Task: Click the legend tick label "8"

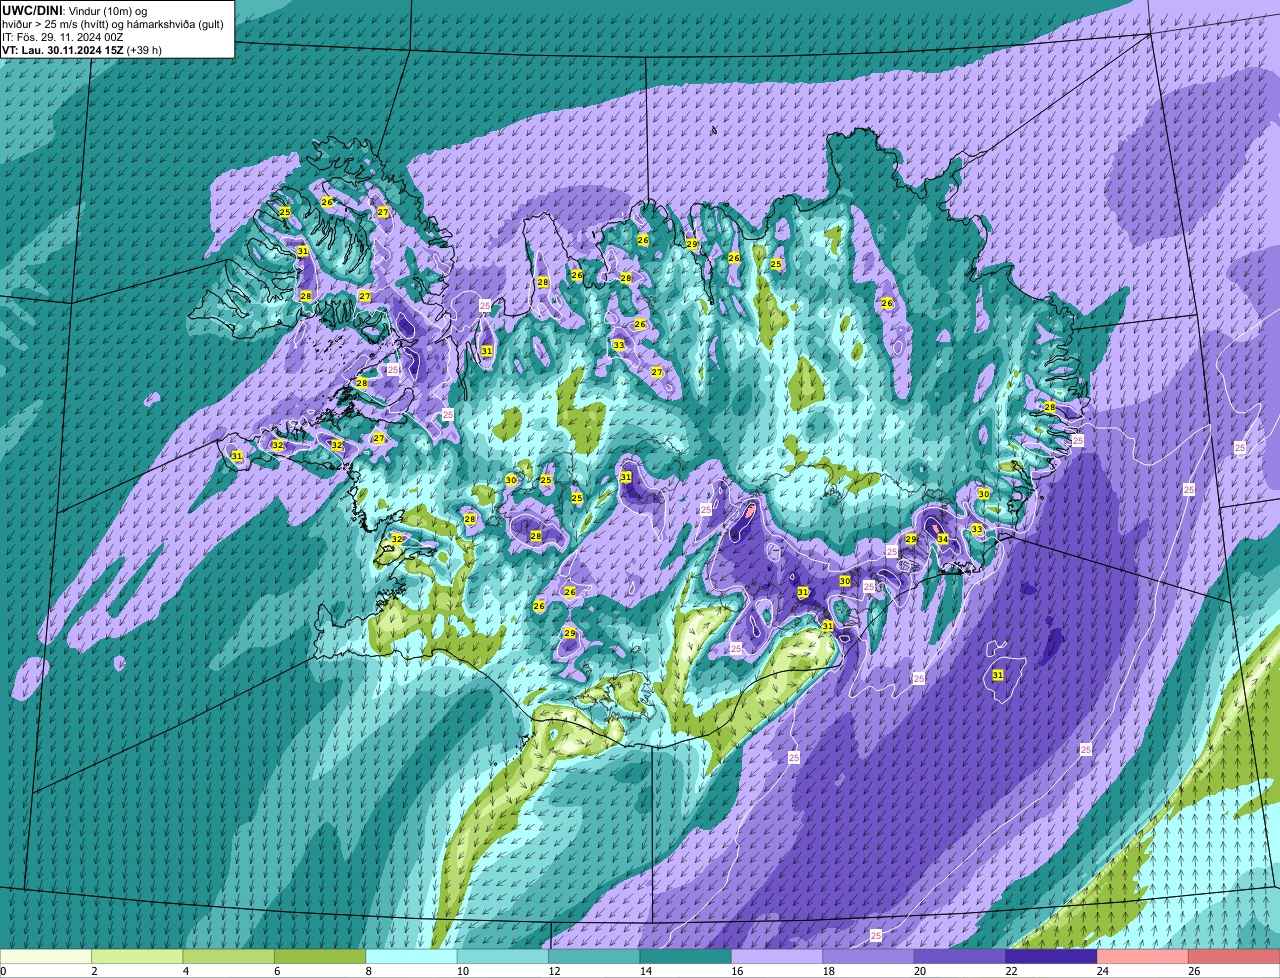Action: [x=368, y=971]
